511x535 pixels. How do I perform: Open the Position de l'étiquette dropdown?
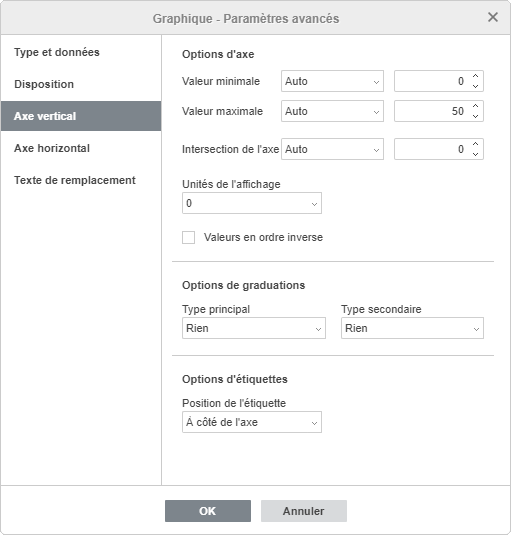pos(252,422)
